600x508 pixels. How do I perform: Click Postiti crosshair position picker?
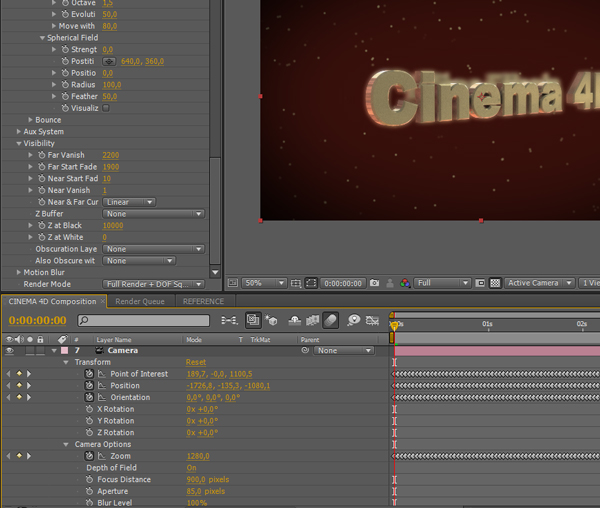[x=109, y=61]
